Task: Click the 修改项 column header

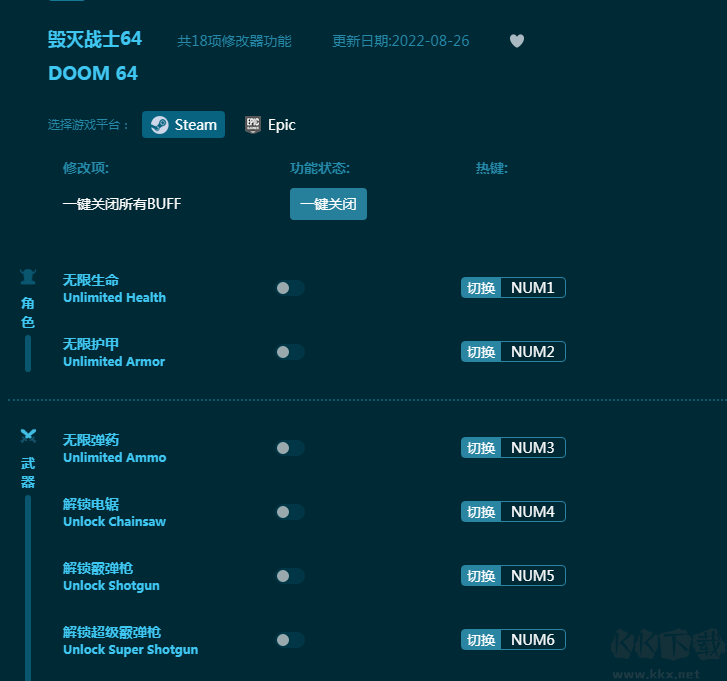Action: point(86,168)
